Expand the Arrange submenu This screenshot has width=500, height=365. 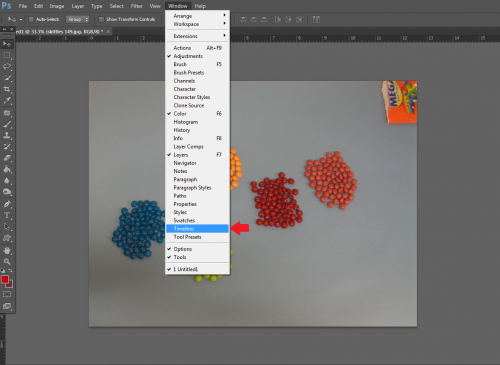click(197, 16)
